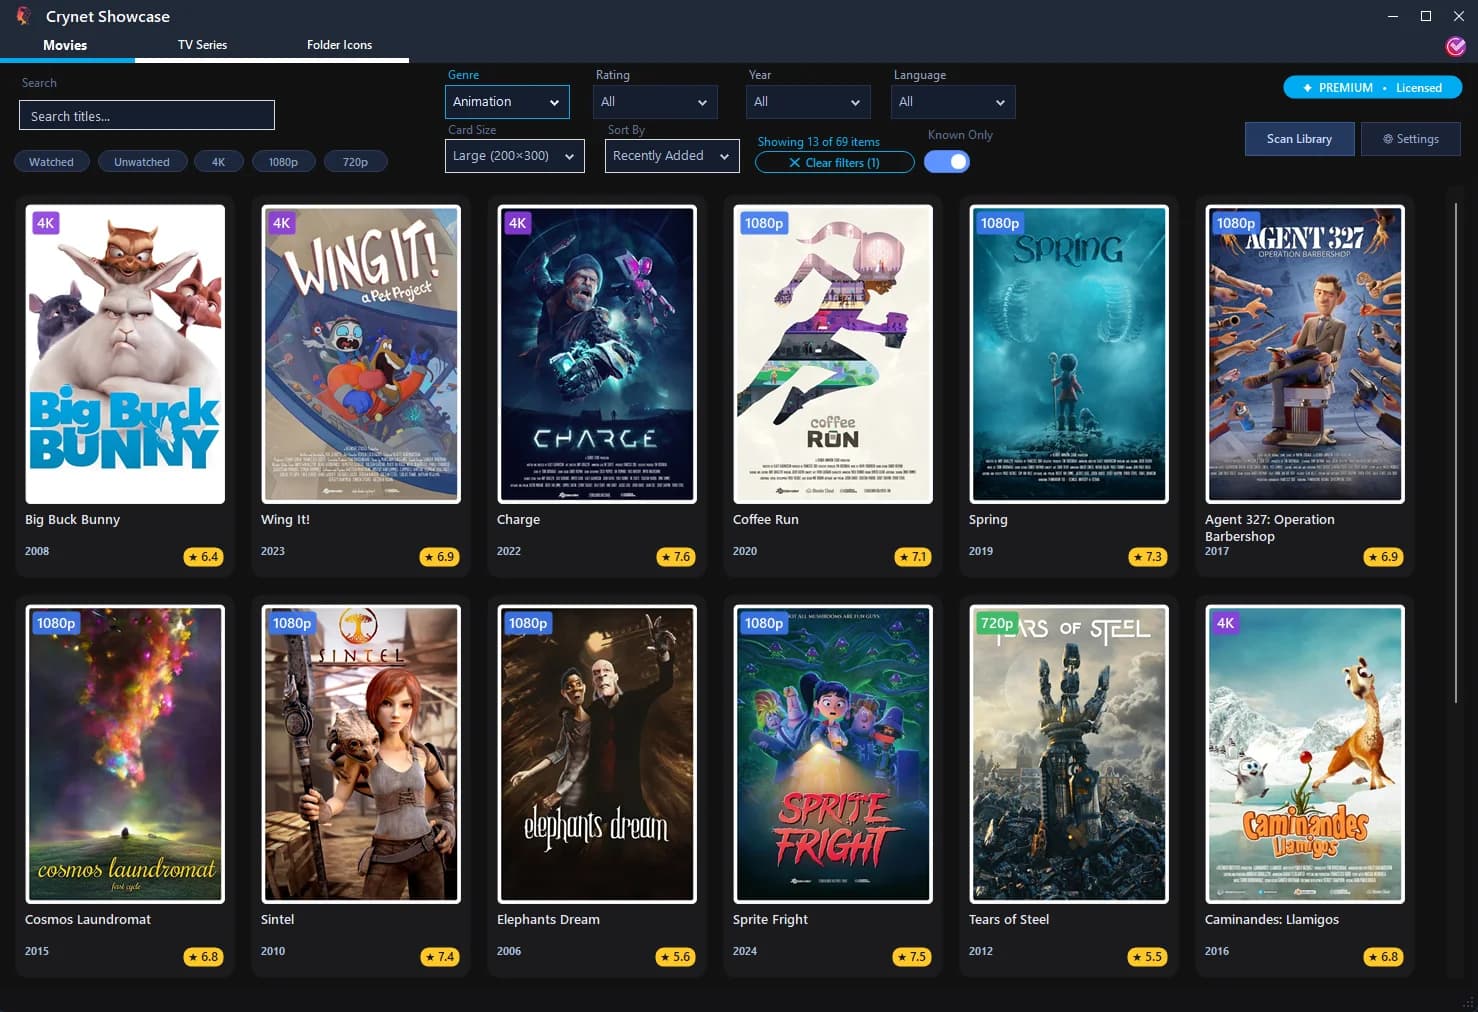1478x1012 pixels.
Task: Switch to the Folder Icons tab
Action: point(339,45)
